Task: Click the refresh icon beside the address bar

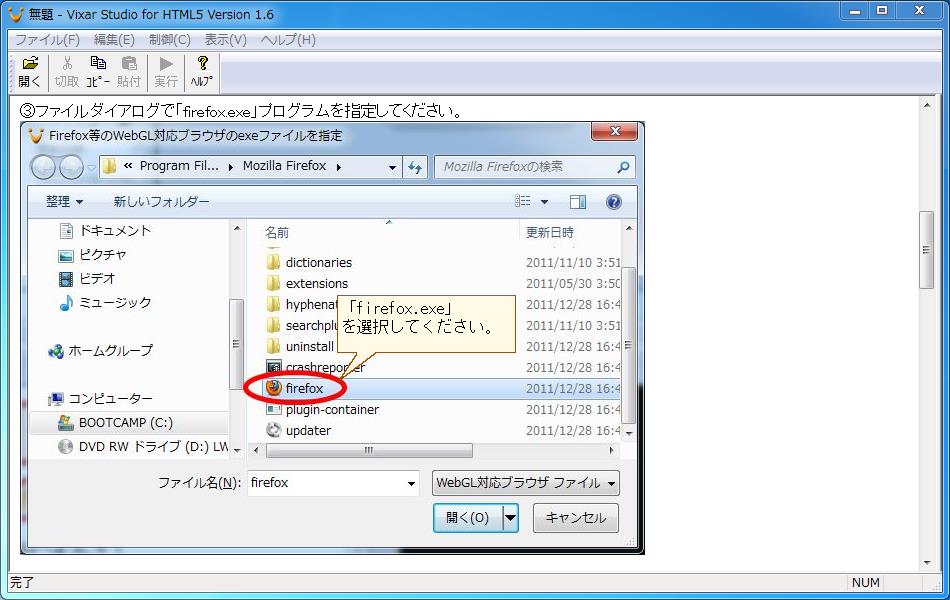Action: pyautogui.click(x=415, y=167)
